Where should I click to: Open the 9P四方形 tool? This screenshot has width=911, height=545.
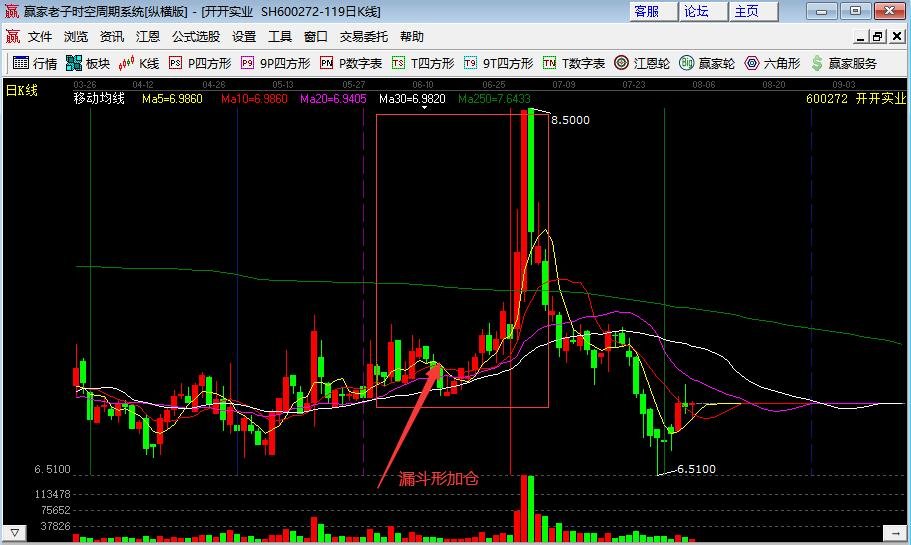point(276,63)
